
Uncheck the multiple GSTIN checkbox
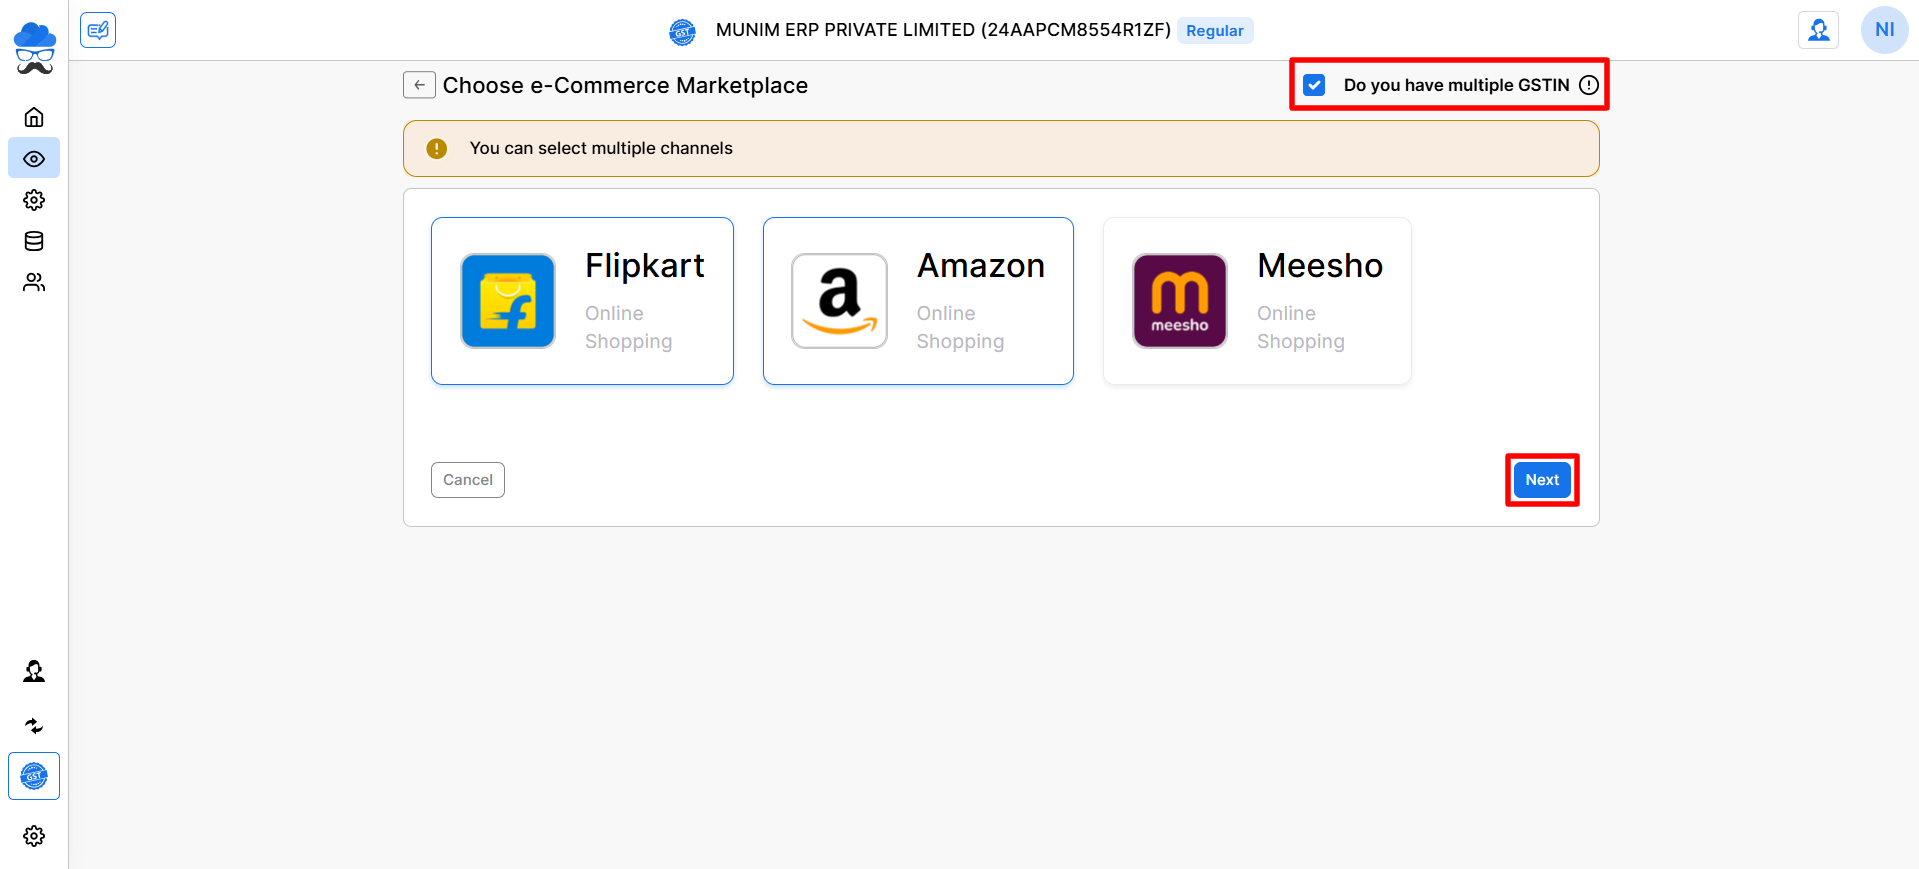(1315, 85)
